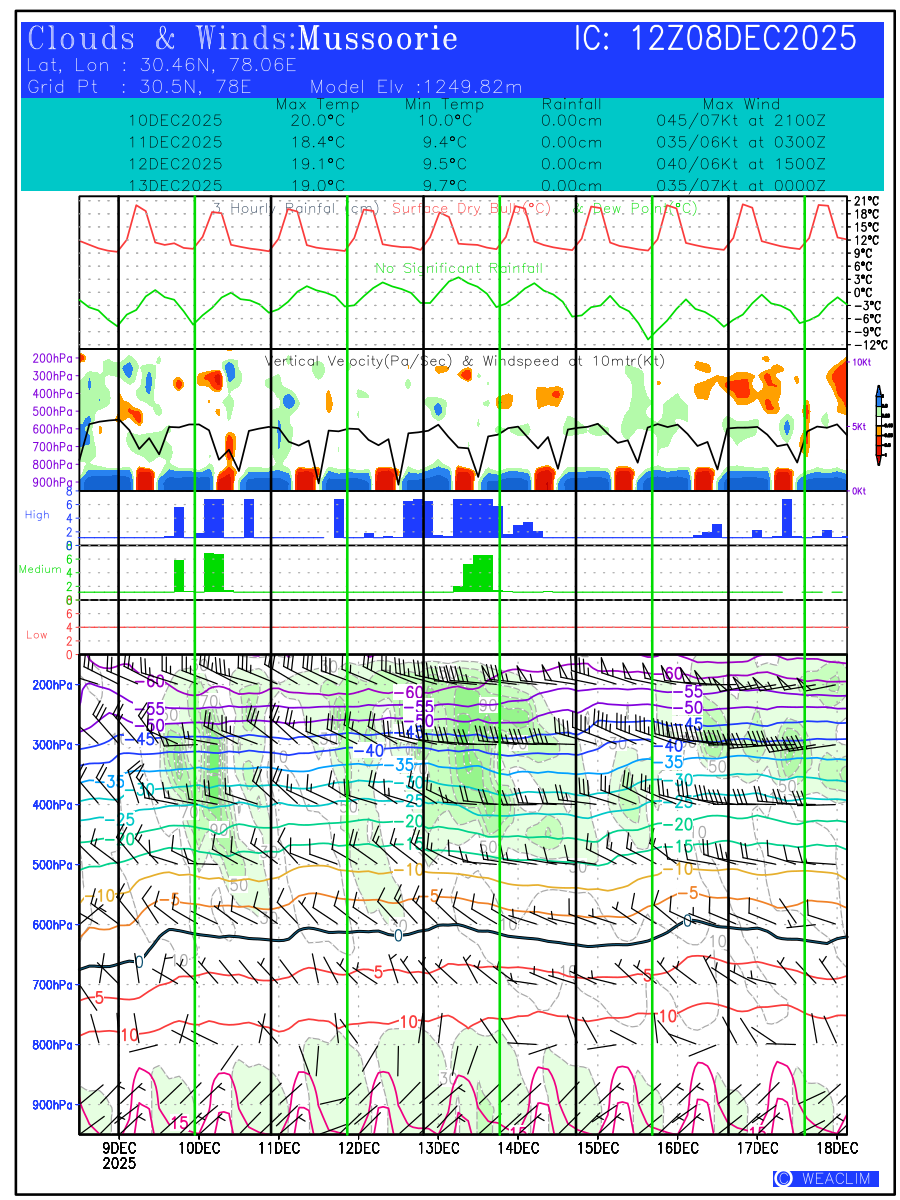The height and width of the screenshot is (1200, 900).
Task: Click the WEACLIM logo in the bottom corner
Action: click(826, 1178)
